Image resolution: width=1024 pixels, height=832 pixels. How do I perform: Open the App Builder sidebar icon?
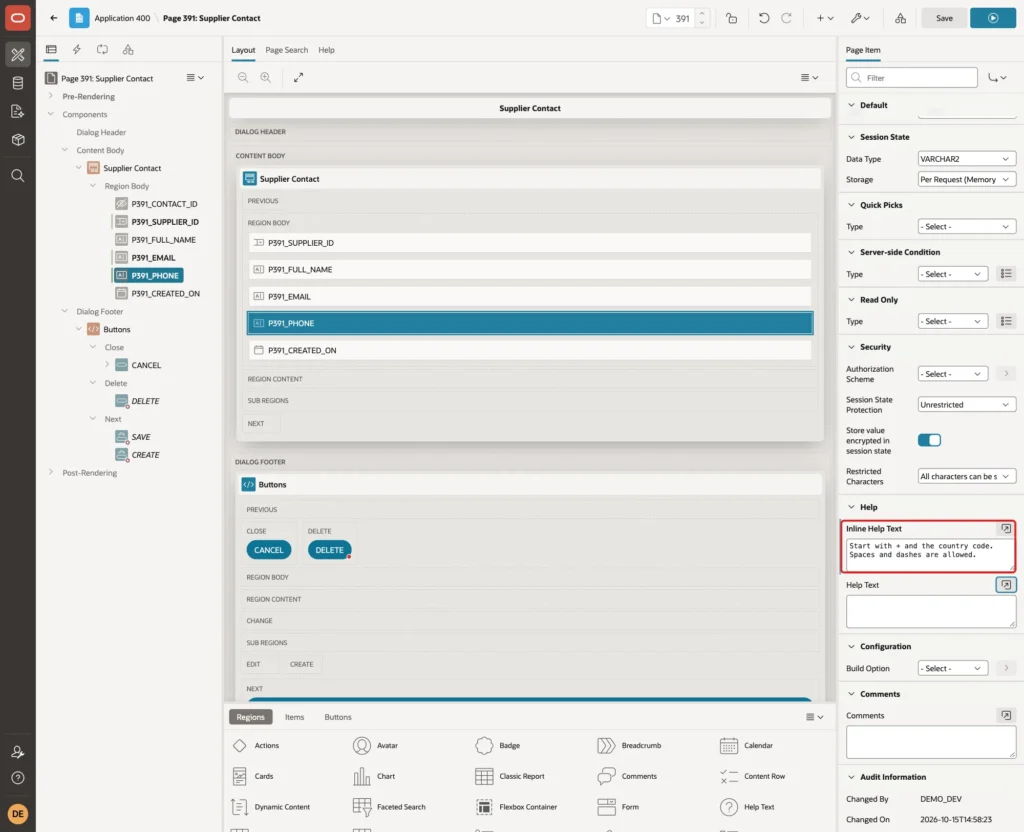pyautogui.click(x=18, y=55)
